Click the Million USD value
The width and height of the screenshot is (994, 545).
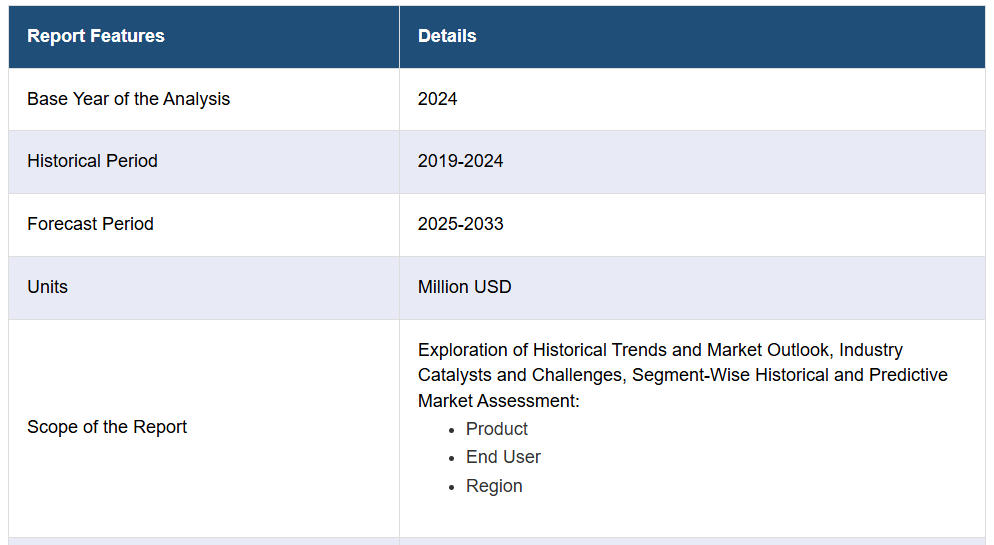tap(465, 287)
